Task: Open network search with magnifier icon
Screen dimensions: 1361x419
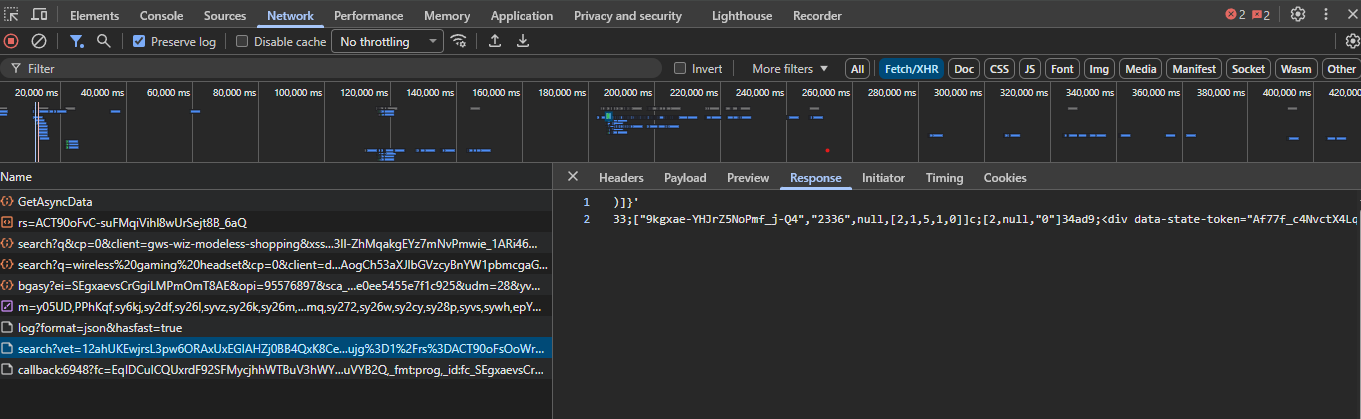Action: click(103, 41)
